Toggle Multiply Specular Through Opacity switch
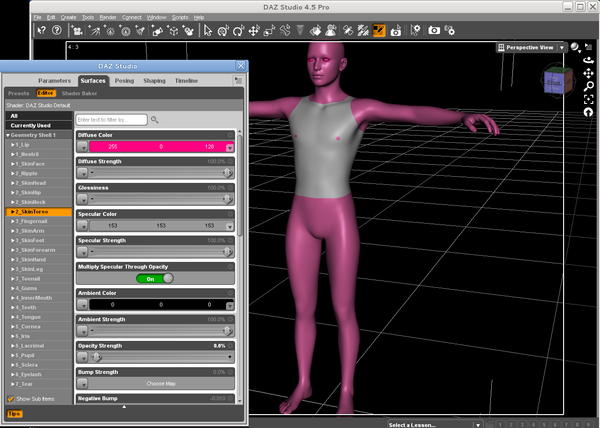This screenshot has height=428, width=600. click(155, 278)
